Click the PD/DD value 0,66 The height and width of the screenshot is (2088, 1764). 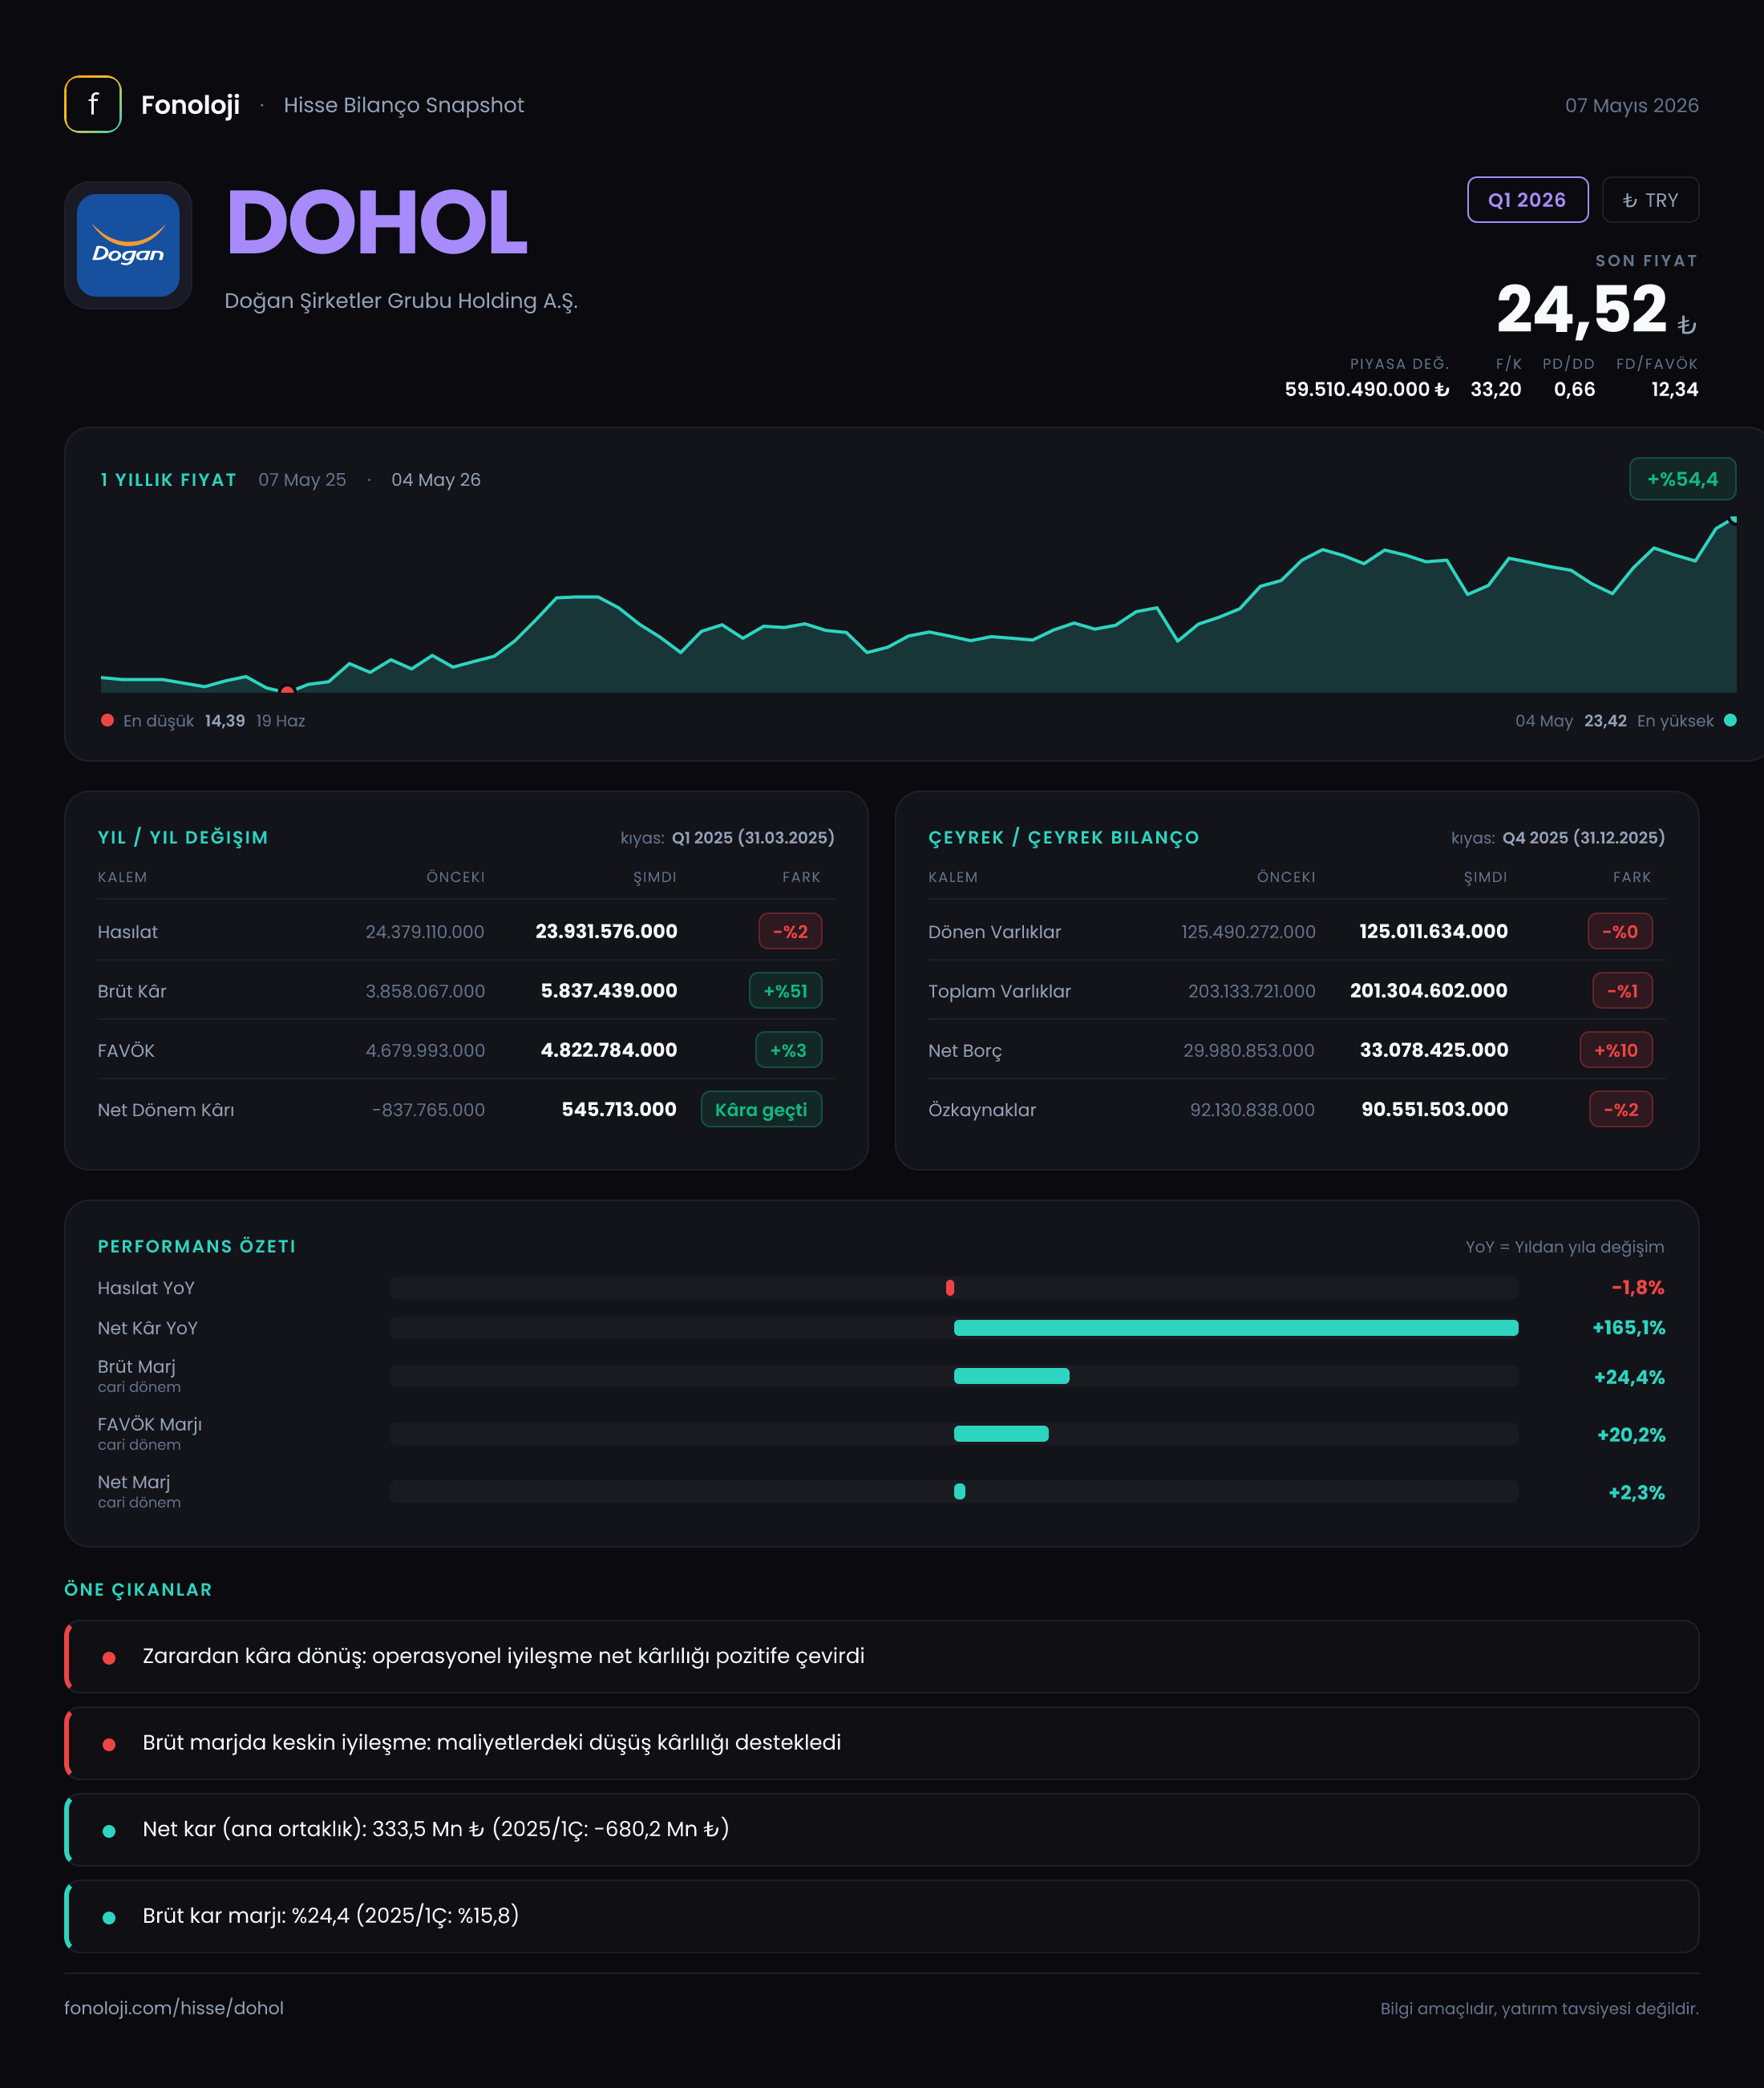click(1574, 389)
